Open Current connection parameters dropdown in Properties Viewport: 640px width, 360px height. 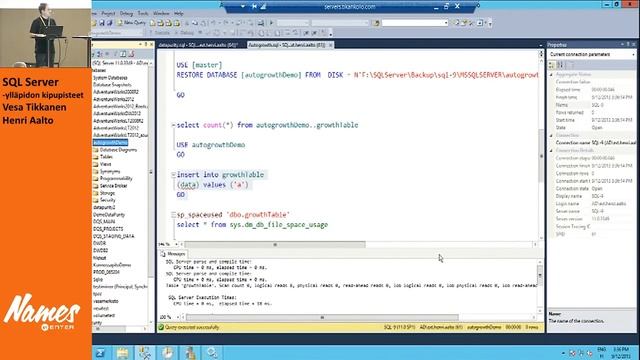click(633, 54)
